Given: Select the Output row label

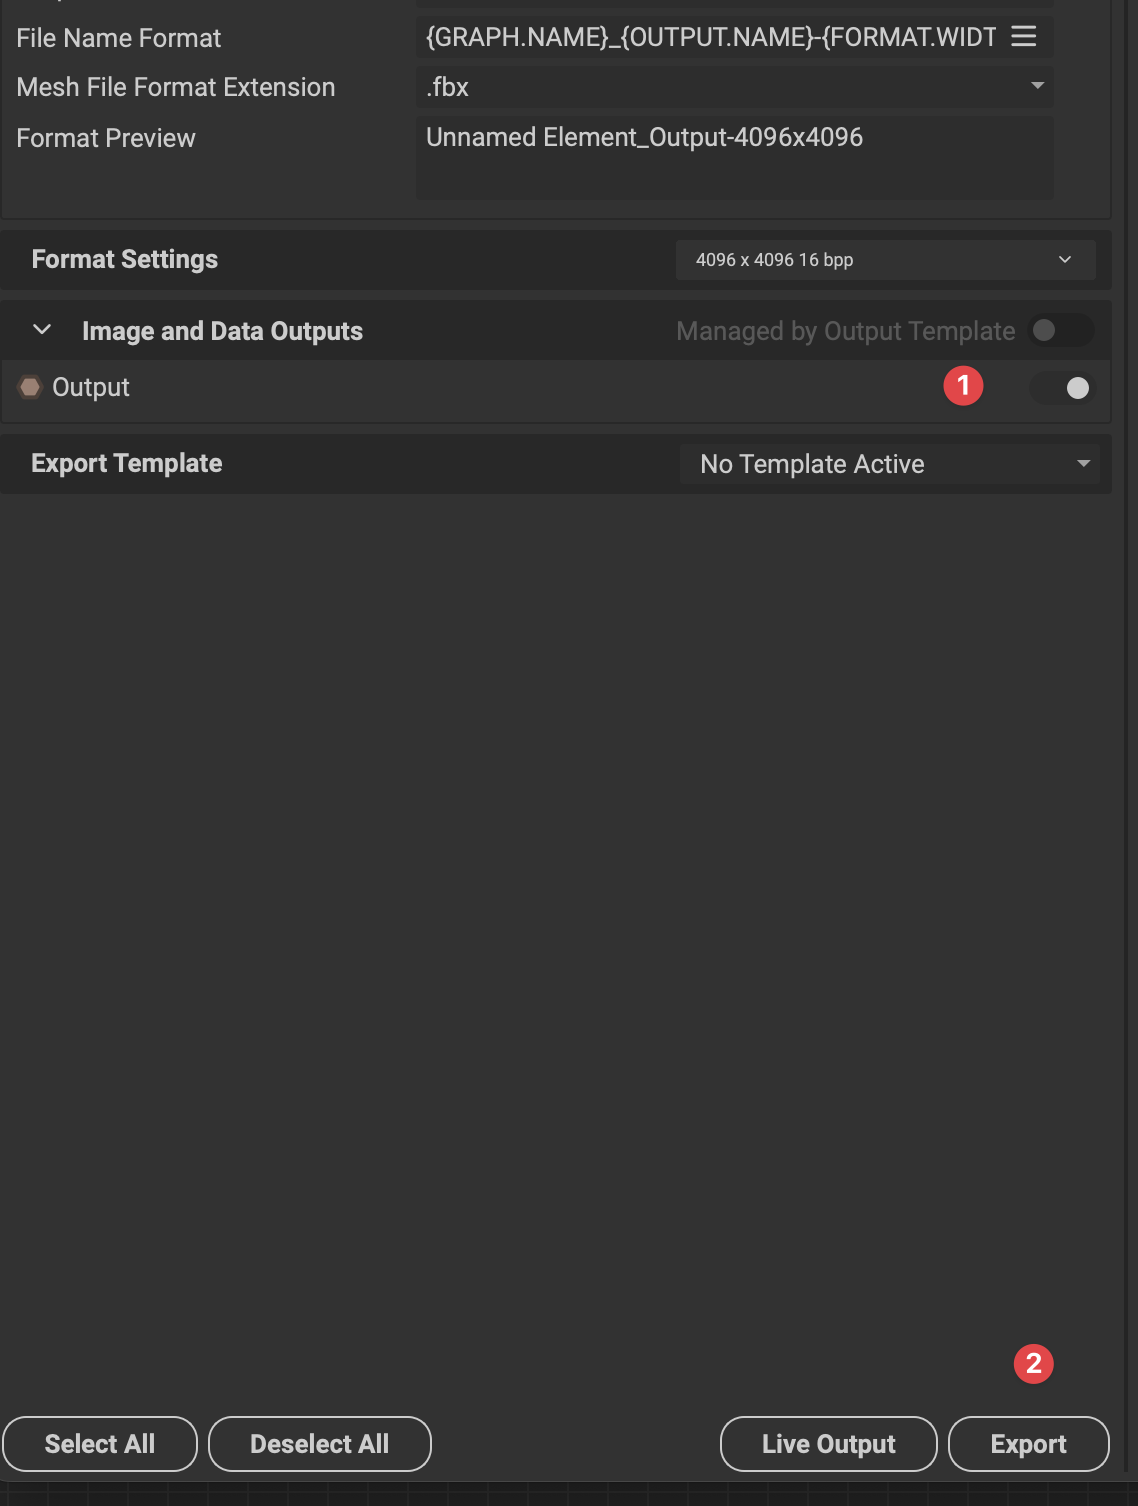Looking at the screenshot, I should (91, 388).
